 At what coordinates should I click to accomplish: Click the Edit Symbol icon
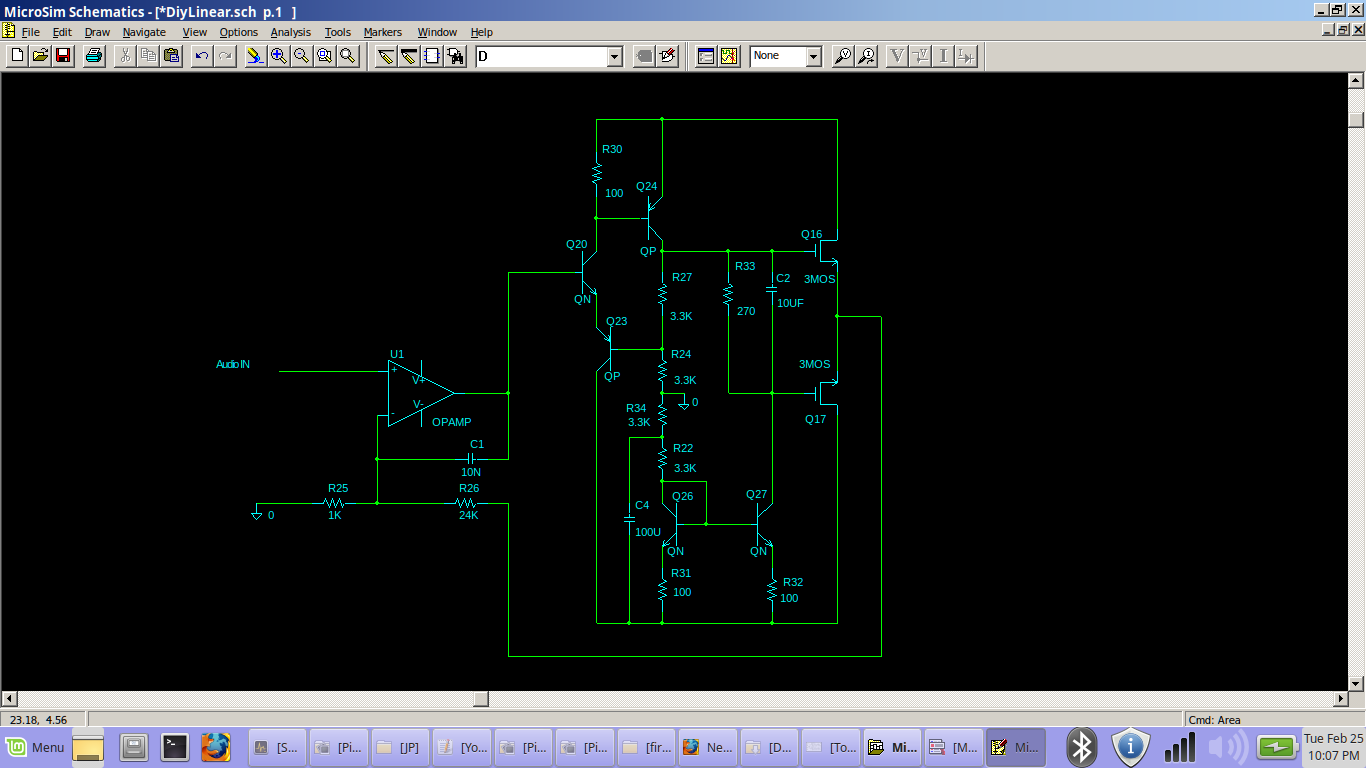[668, 56]
